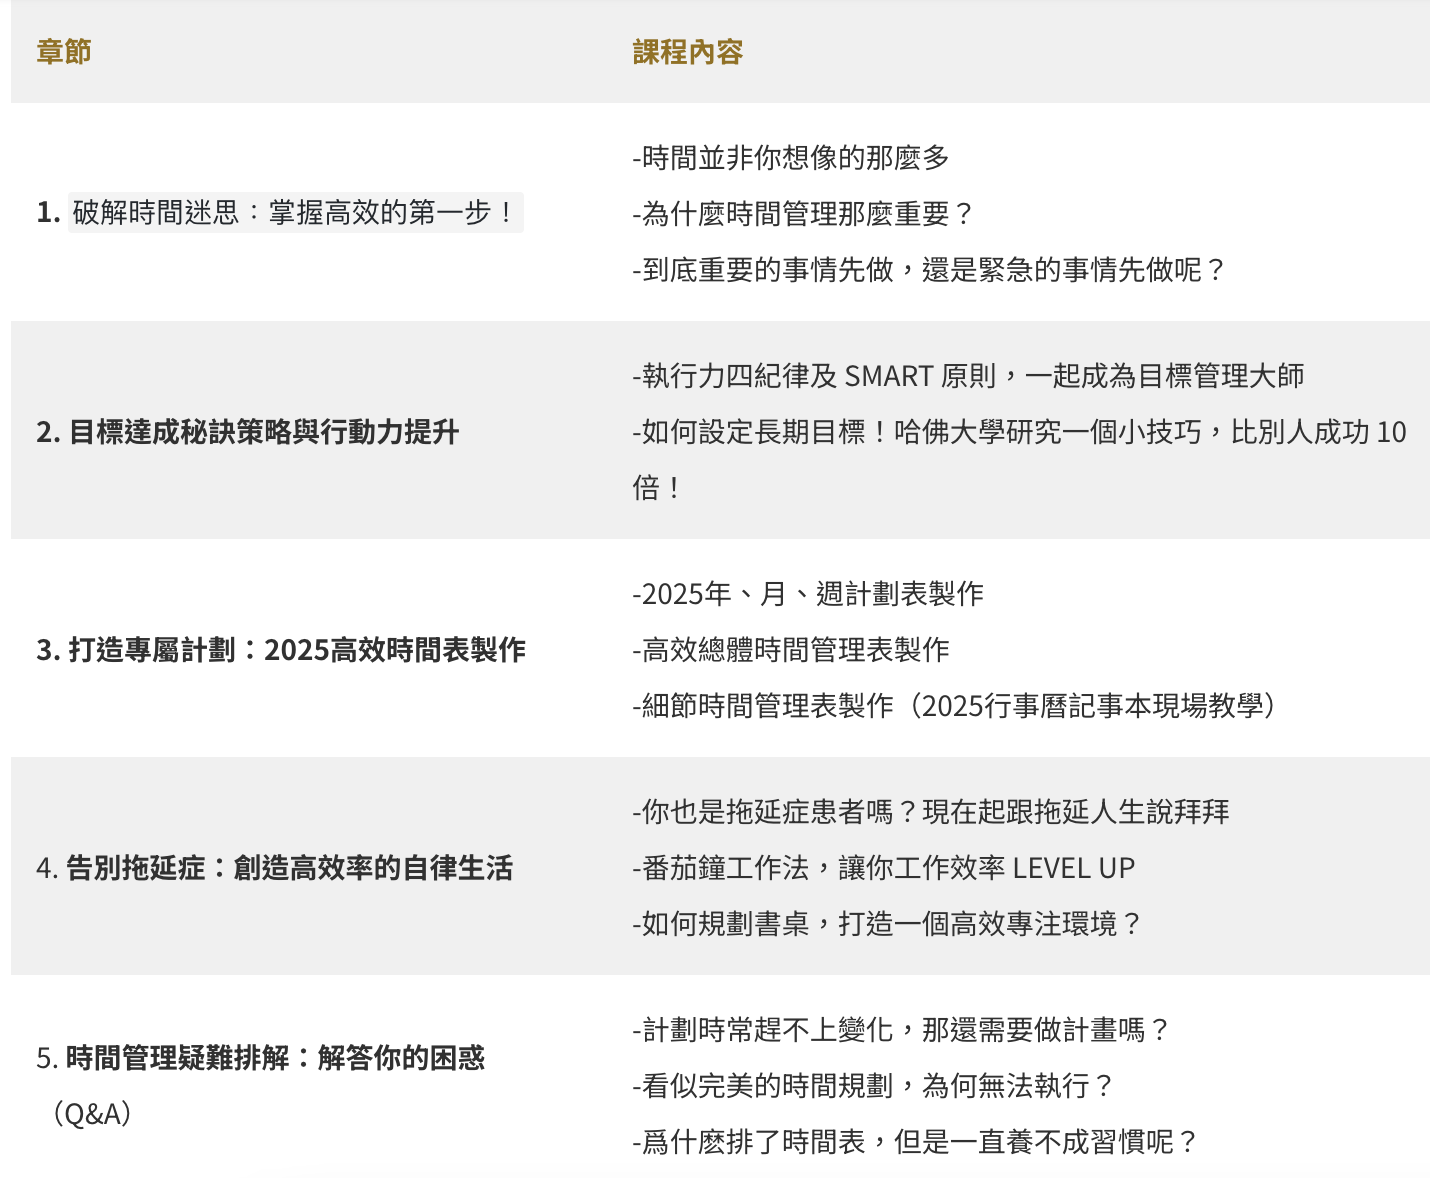Click the 章節 column header
This screenshot has height=1178, width=1430.
(64, 52)
